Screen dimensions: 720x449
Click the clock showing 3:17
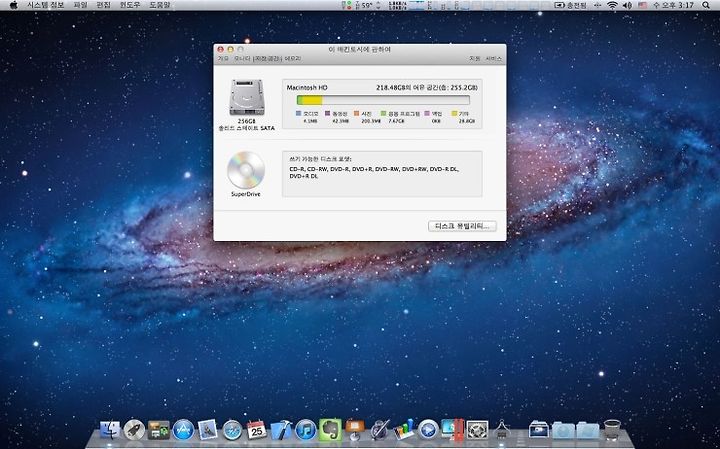pos(673,5)
